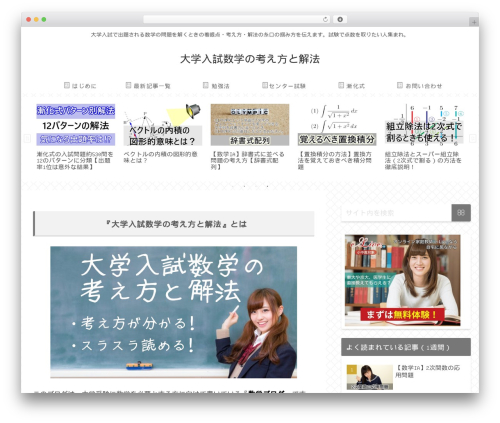Open the 組立除法とスーパー組立除法 article link
500x423 pixels.
click(423, 160)
